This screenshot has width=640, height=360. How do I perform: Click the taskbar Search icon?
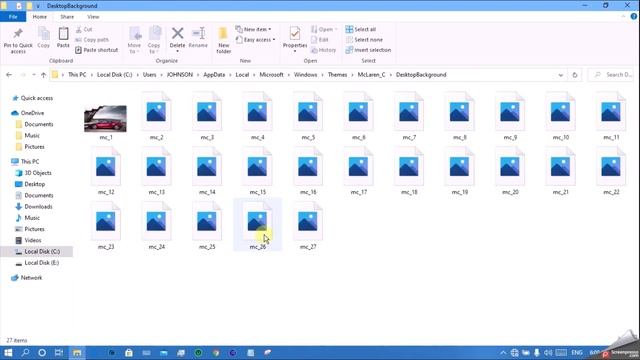pos(25,353)
